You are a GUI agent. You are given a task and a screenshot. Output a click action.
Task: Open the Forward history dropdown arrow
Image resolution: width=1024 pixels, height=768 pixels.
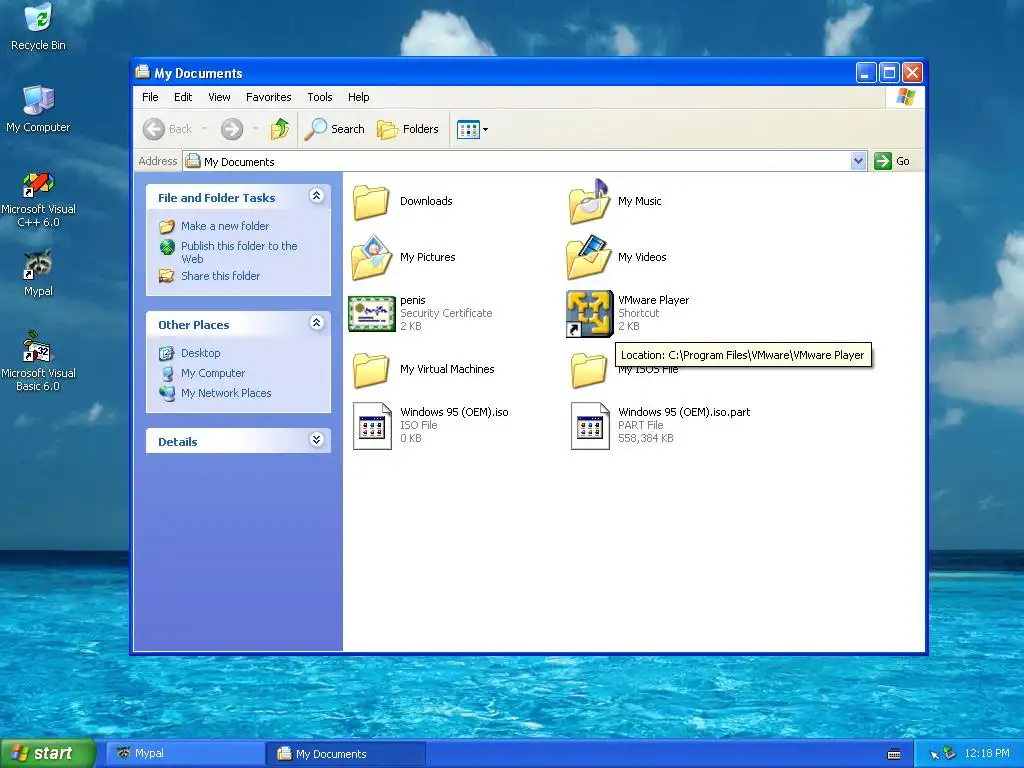point(255,129)
